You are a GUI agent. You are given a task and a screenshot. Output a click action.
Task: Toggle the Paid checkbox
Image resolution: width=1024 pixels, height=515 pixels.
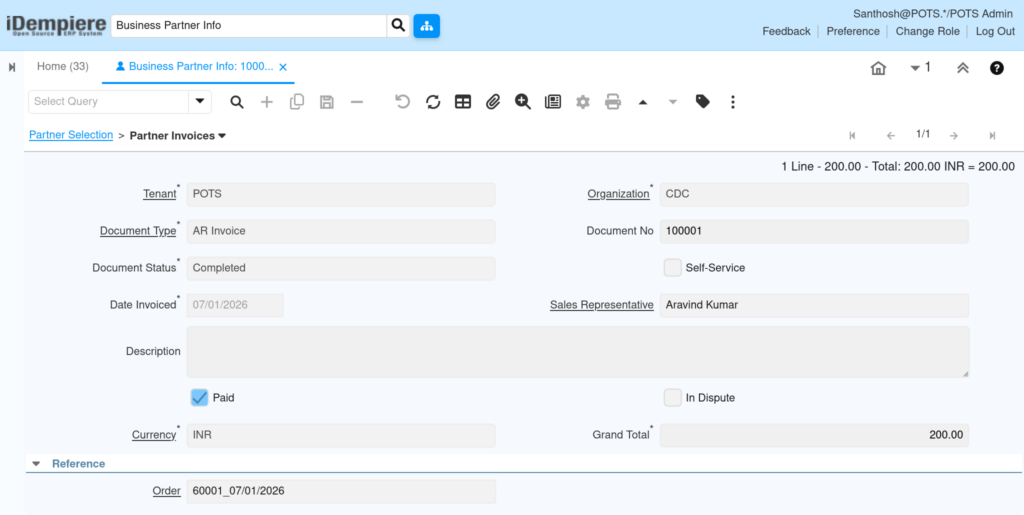[x=199, y=398]
